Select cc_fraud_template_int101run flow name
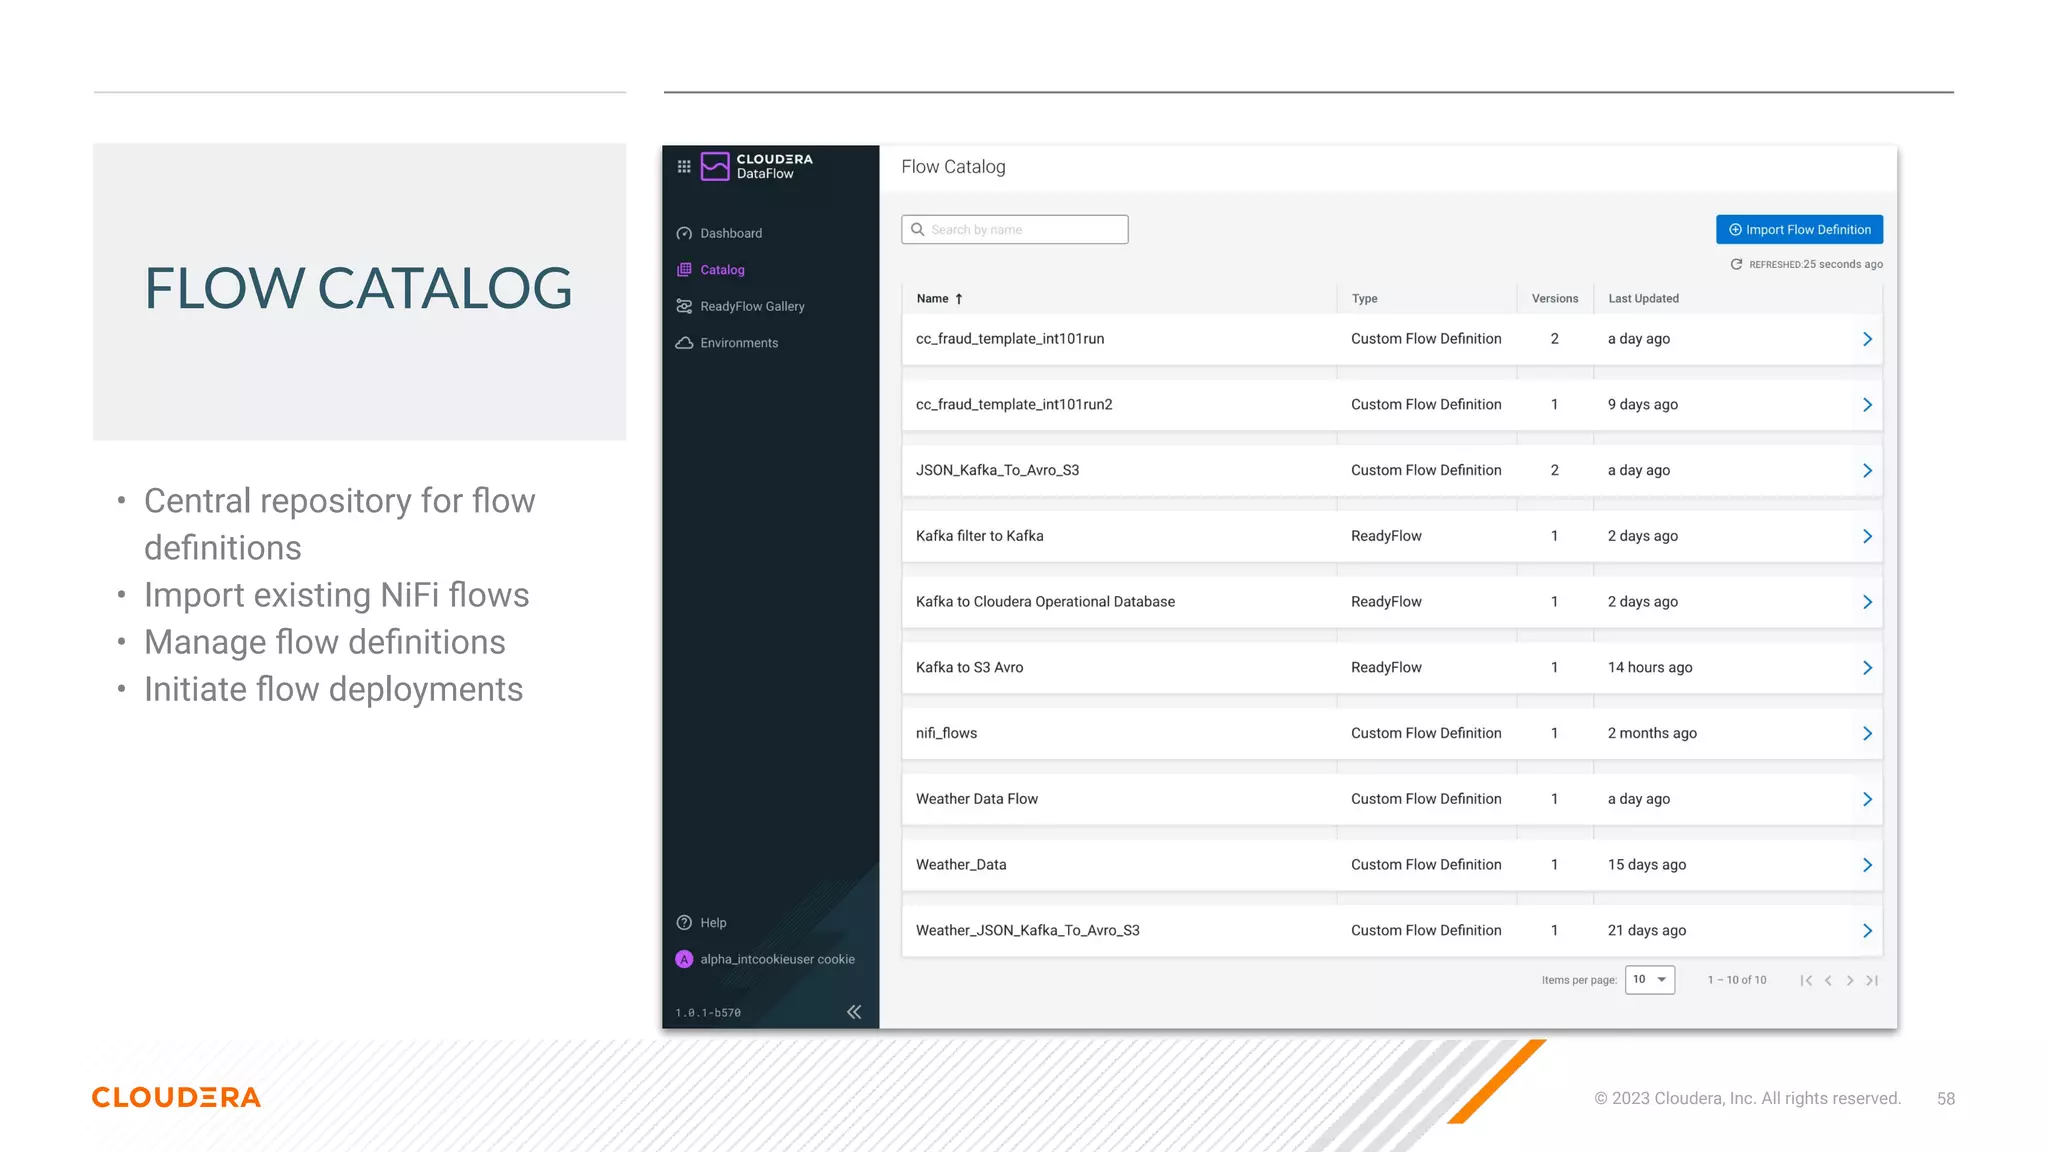The image size is (2048, 1152). pos(1010,339)
